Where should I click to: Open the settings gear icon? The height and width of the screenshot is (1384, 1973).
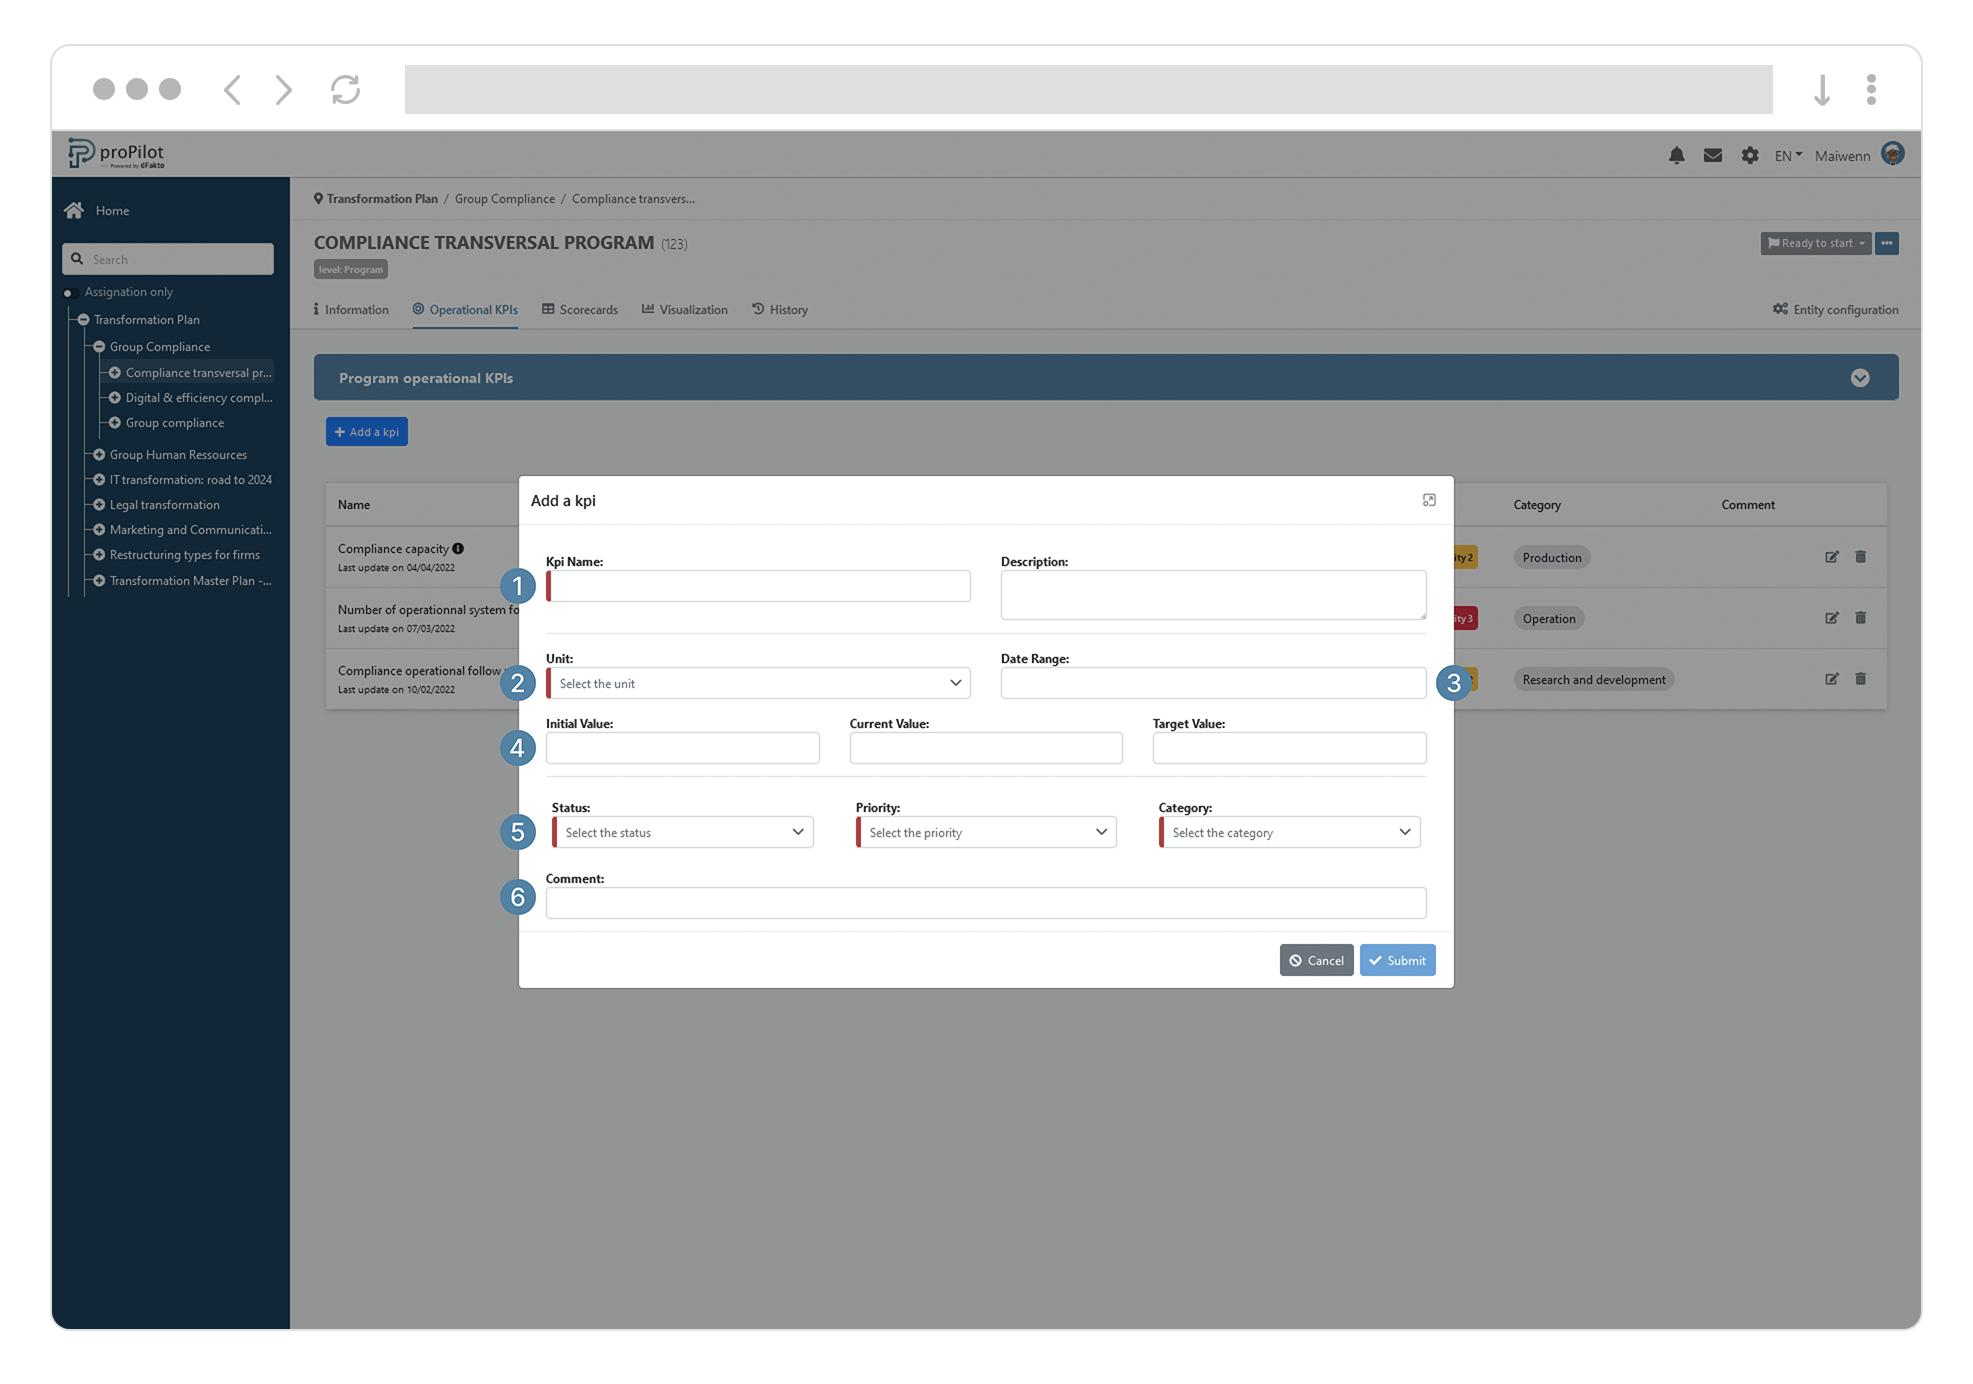1749,155
